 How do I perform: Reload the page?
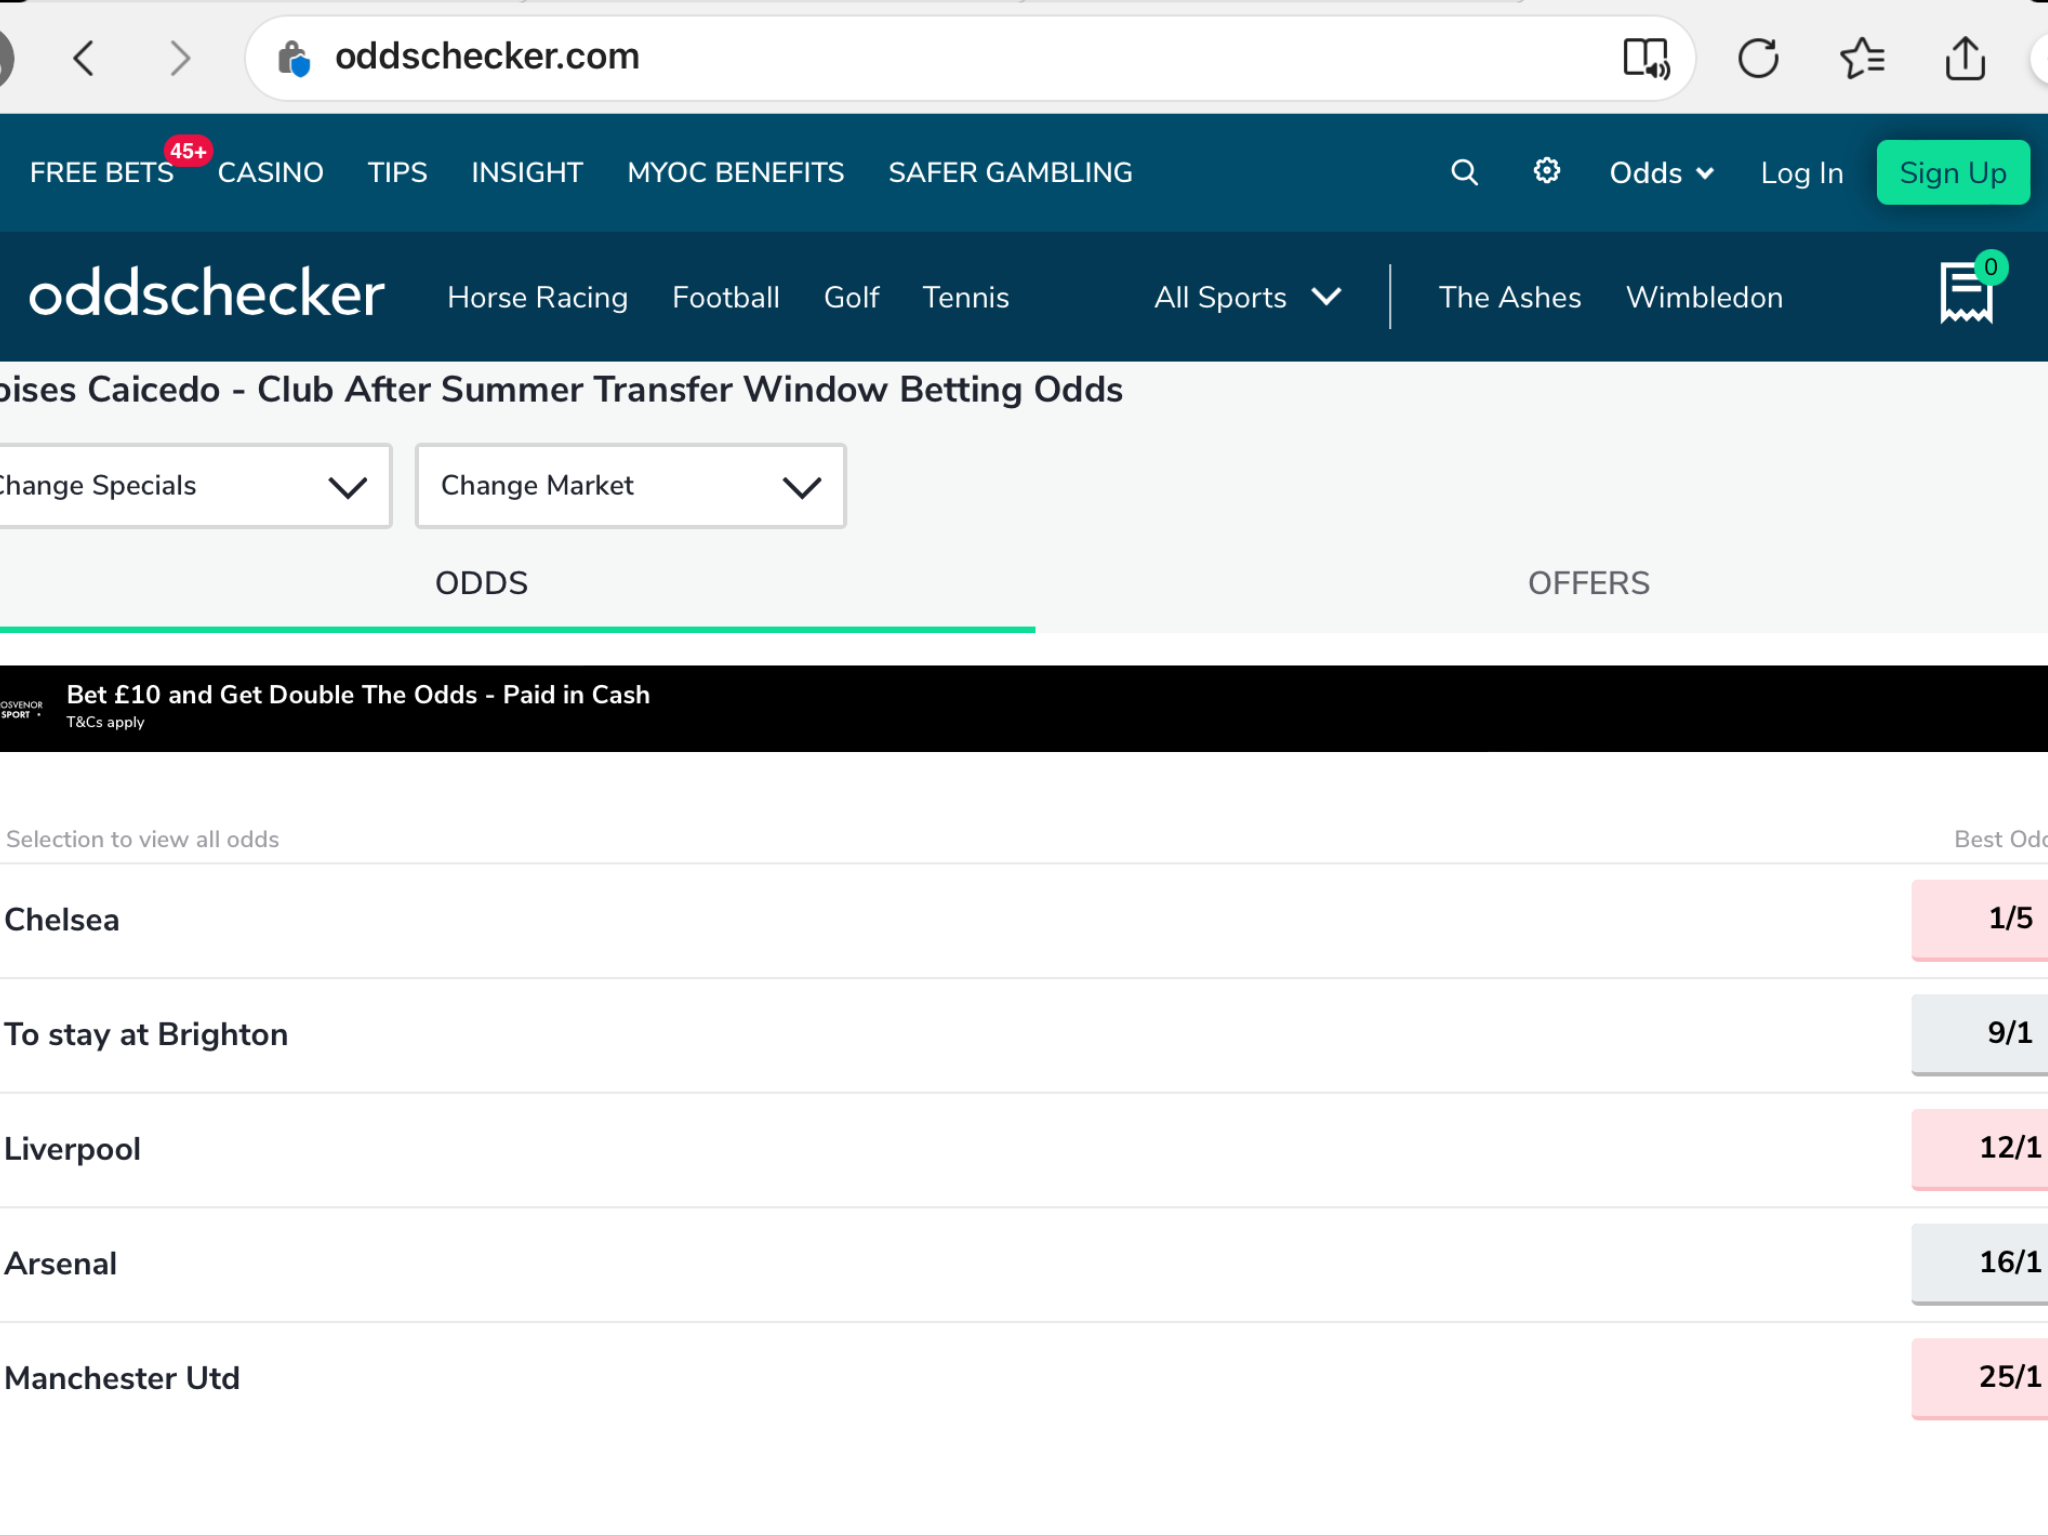[1758, 58]
